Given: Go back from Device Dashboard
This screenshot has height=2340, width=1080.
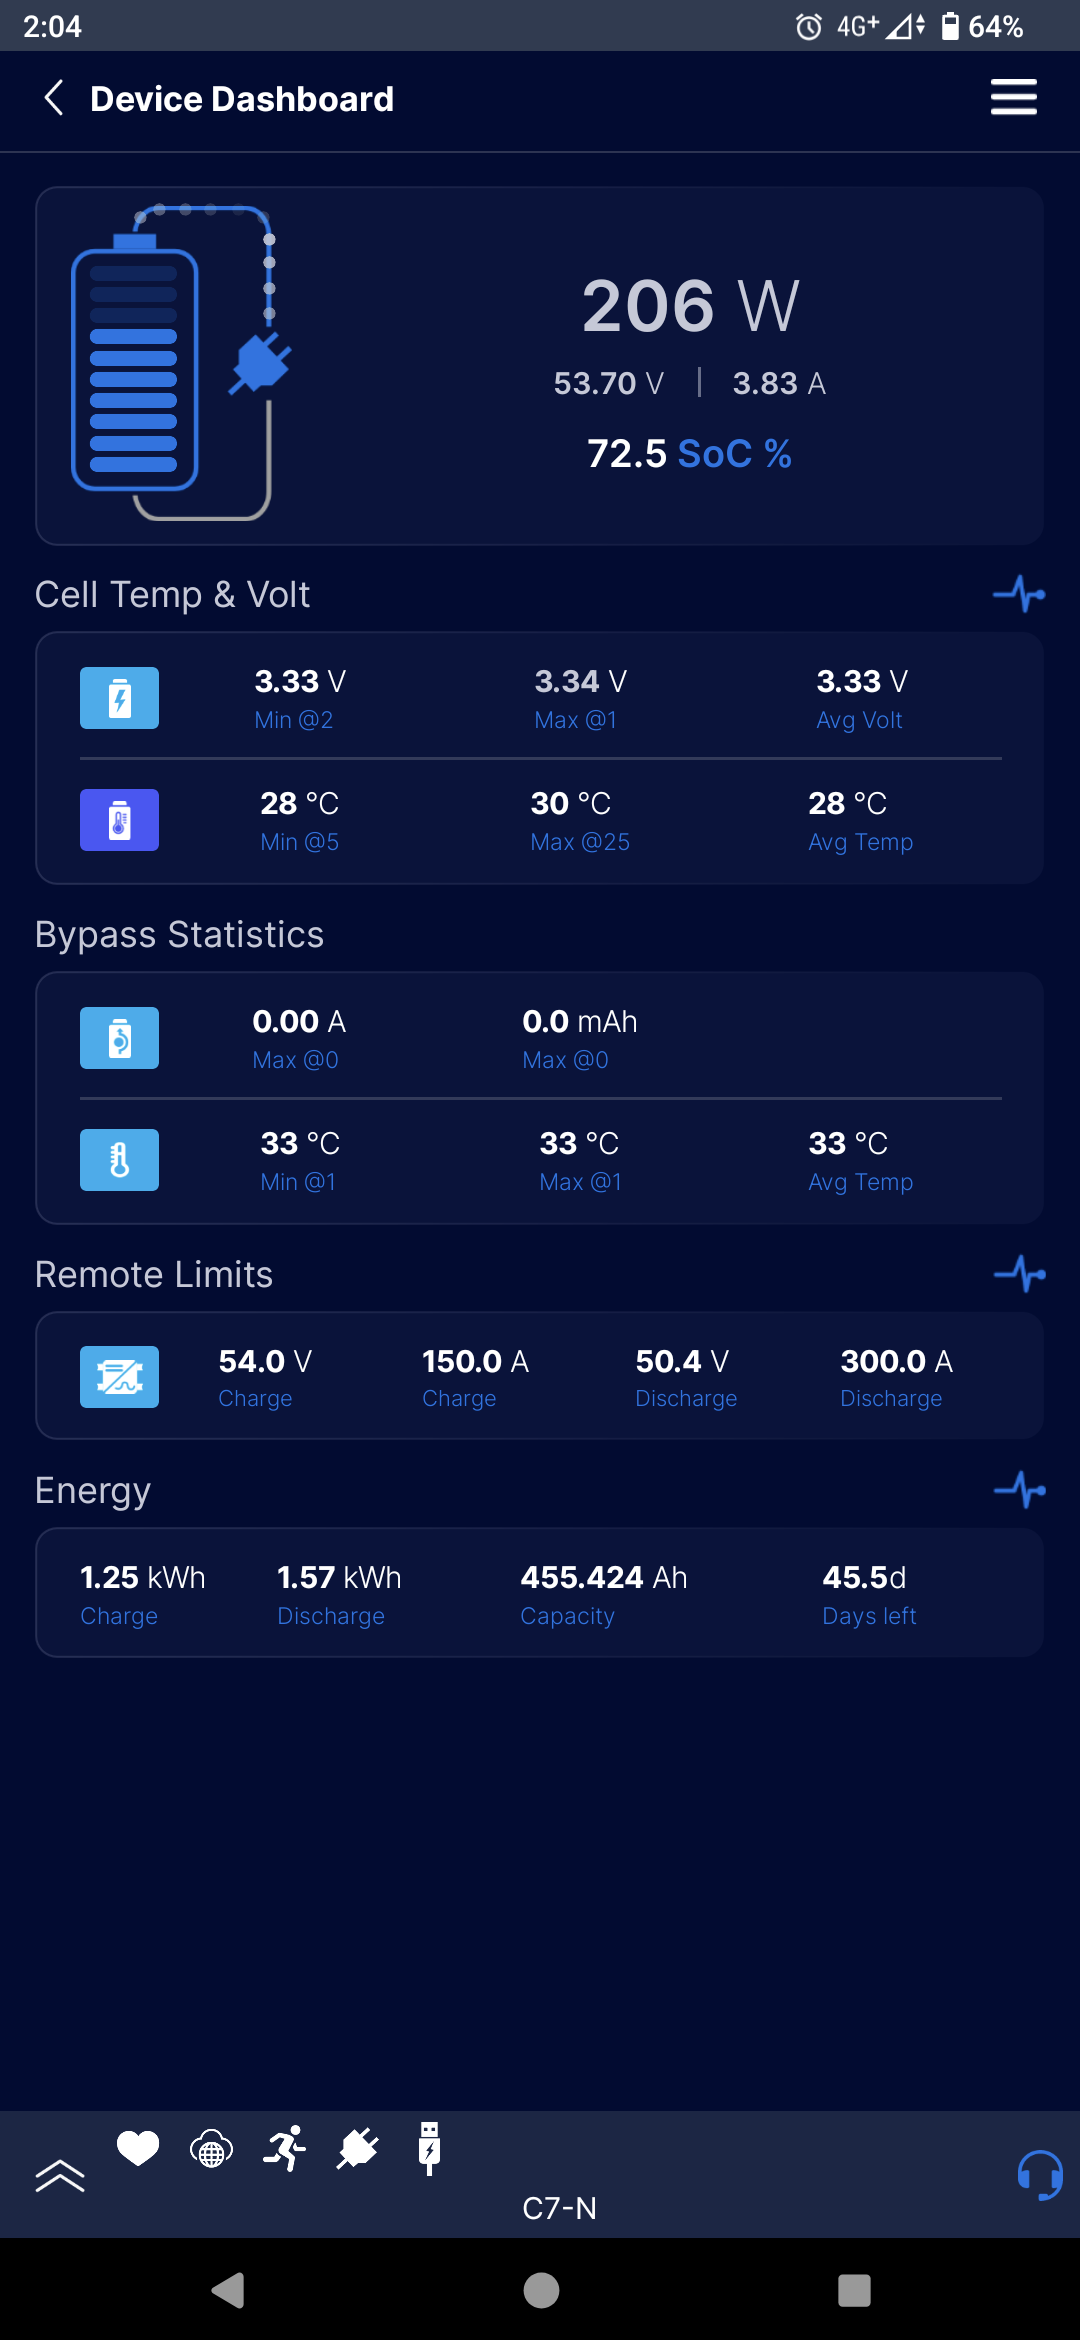Looking at the screenshot, I should click(55, 98).
